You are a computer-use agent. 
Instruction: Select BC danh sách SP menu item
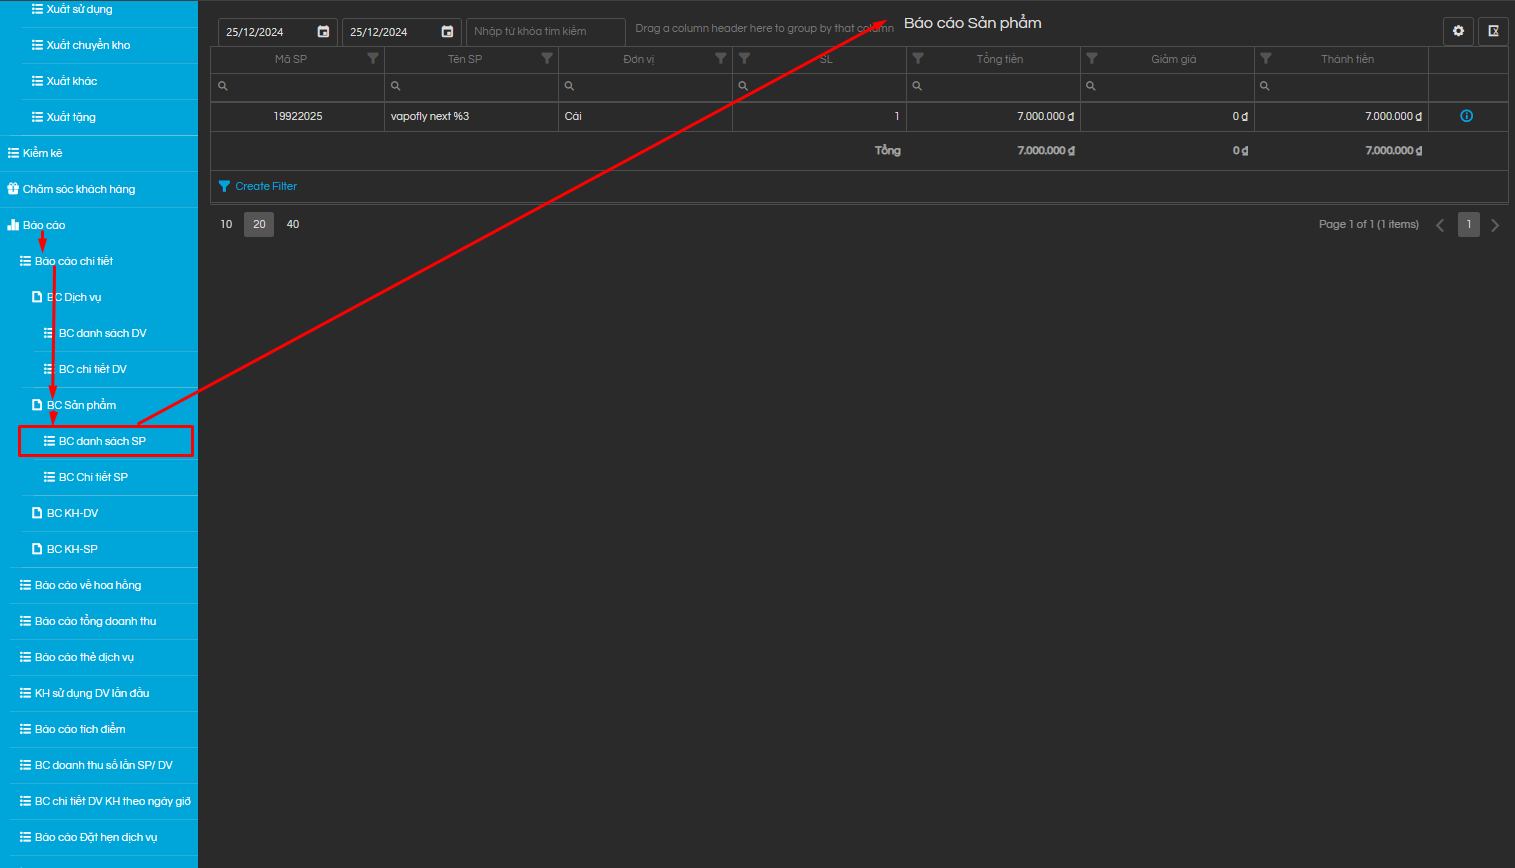[x=102, y=441]
